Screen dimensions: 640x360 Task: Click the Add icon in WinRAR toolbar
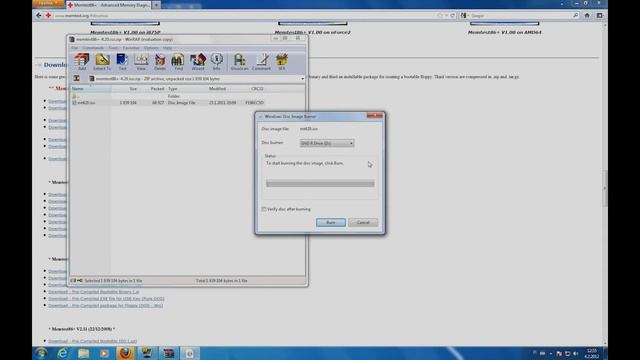point(82,62)
